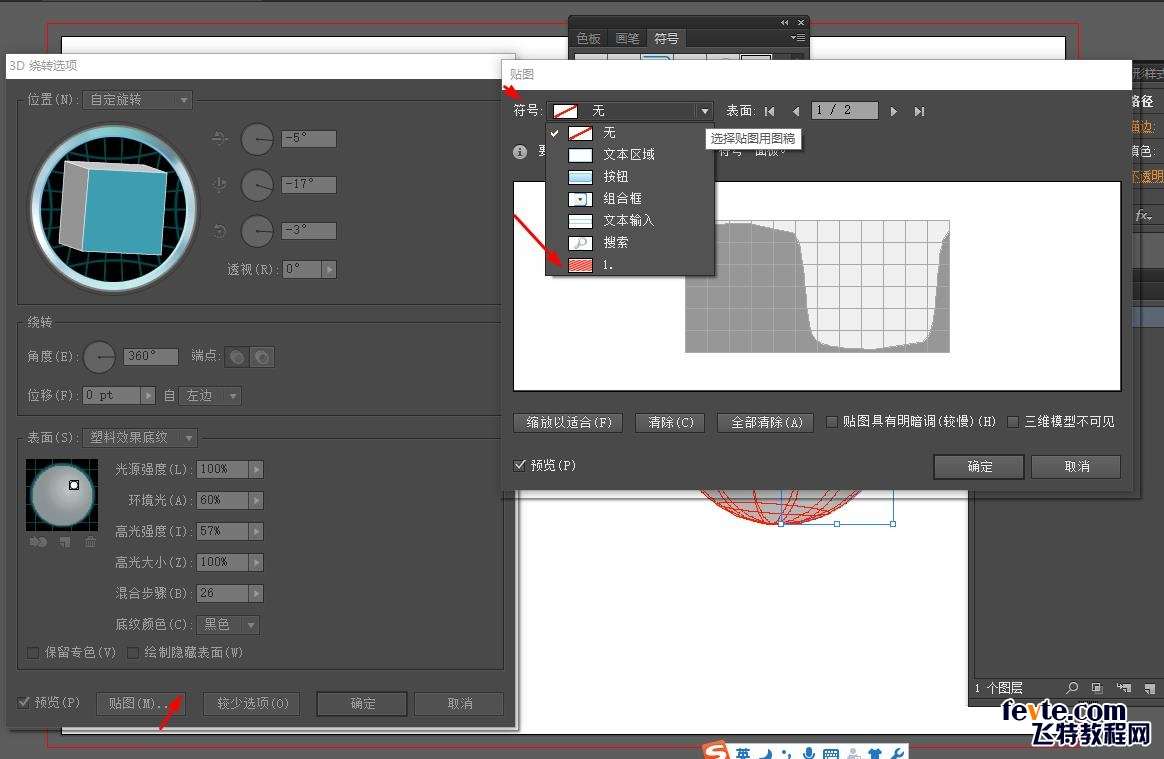Enable the 三维模型不可见 checkbox
Viewport: 1164px width, 759px height.
tap(1013, 422)
